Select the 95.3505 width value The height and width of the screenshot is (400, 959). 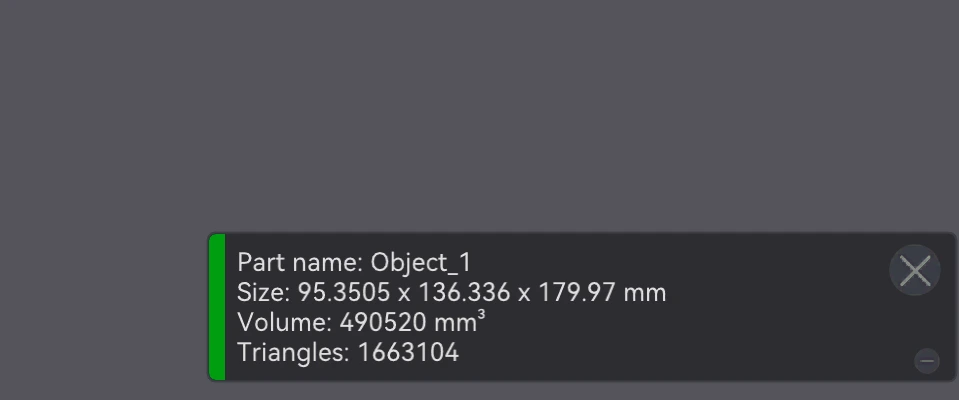click(x=344, y=292)
